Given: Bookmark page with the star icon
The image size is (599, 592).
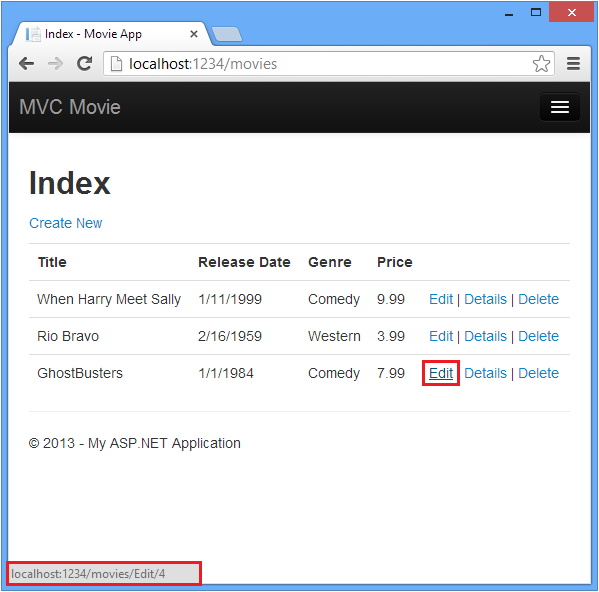Looking at the screenshot, I should 541,64.
